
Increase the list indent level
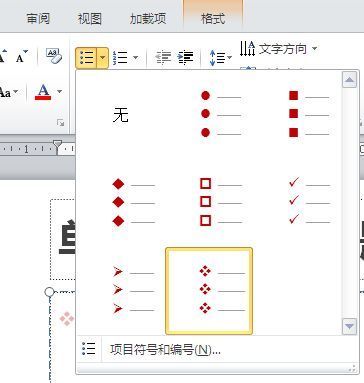[x=185, y=58]
